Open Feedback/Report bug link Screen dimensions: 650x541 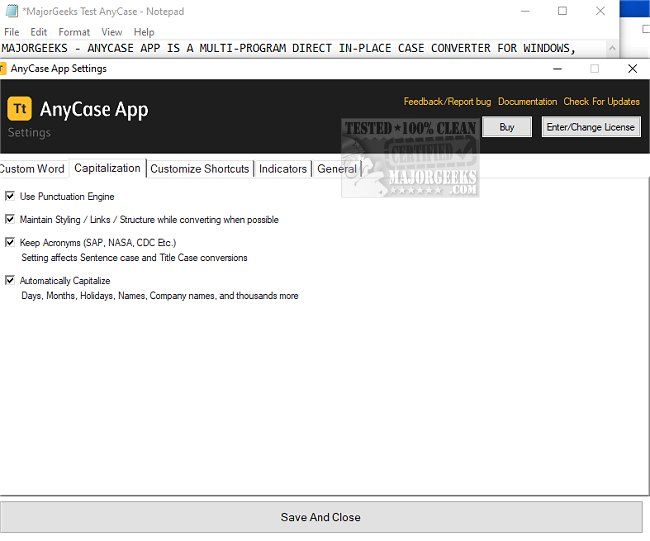pos(447,102)
